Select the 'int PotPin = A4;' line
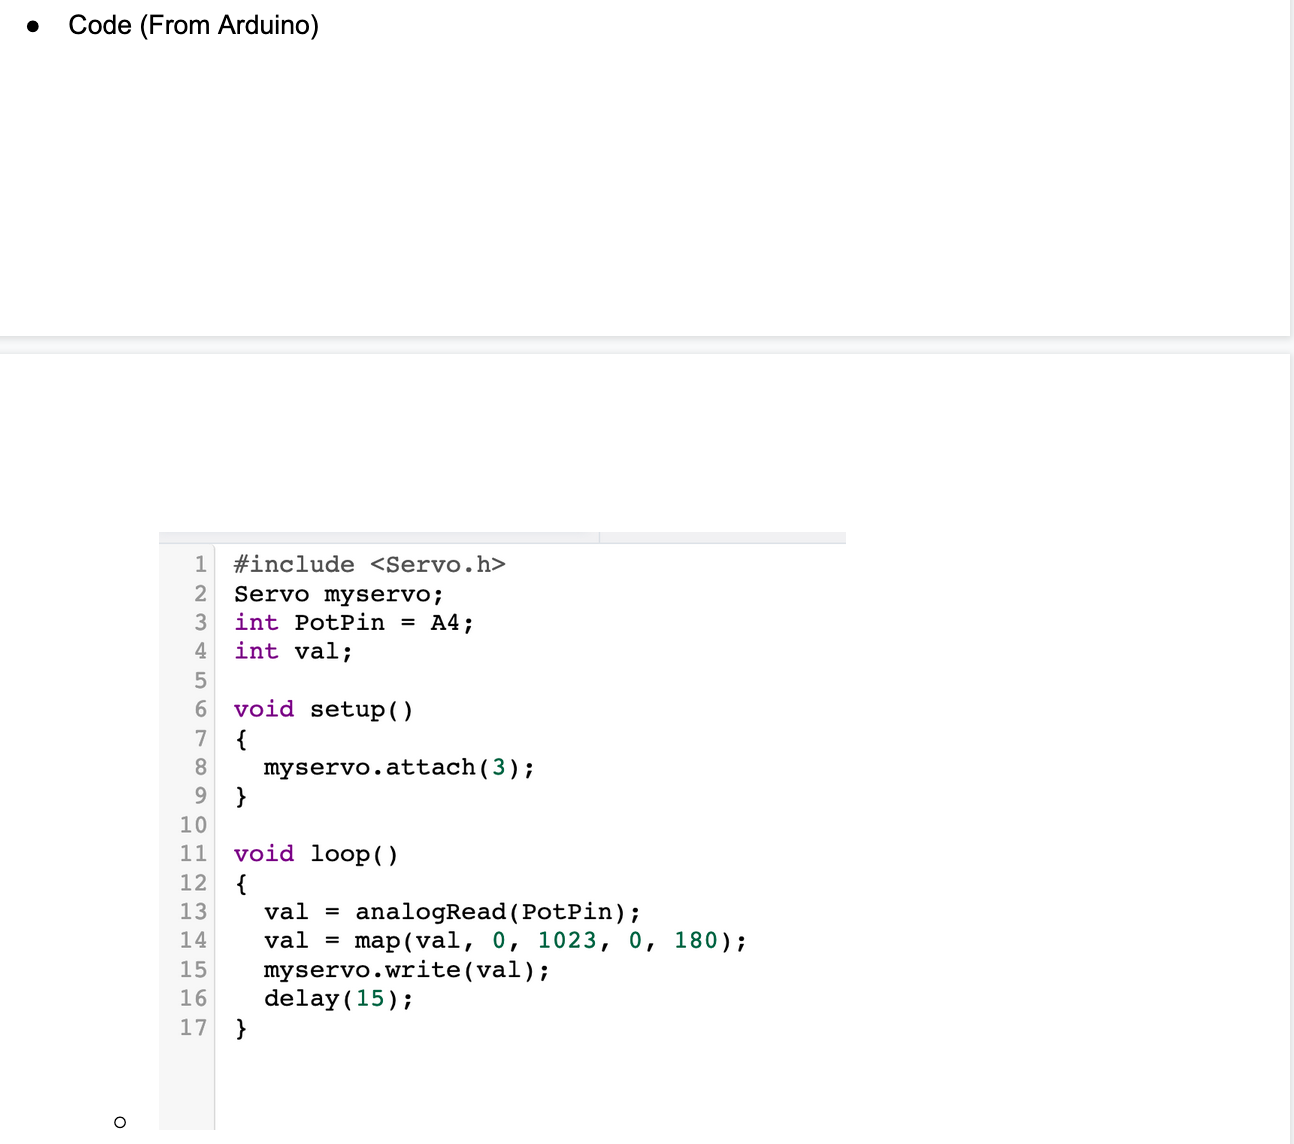The image size is (1294, 1144). pos(354,623)
